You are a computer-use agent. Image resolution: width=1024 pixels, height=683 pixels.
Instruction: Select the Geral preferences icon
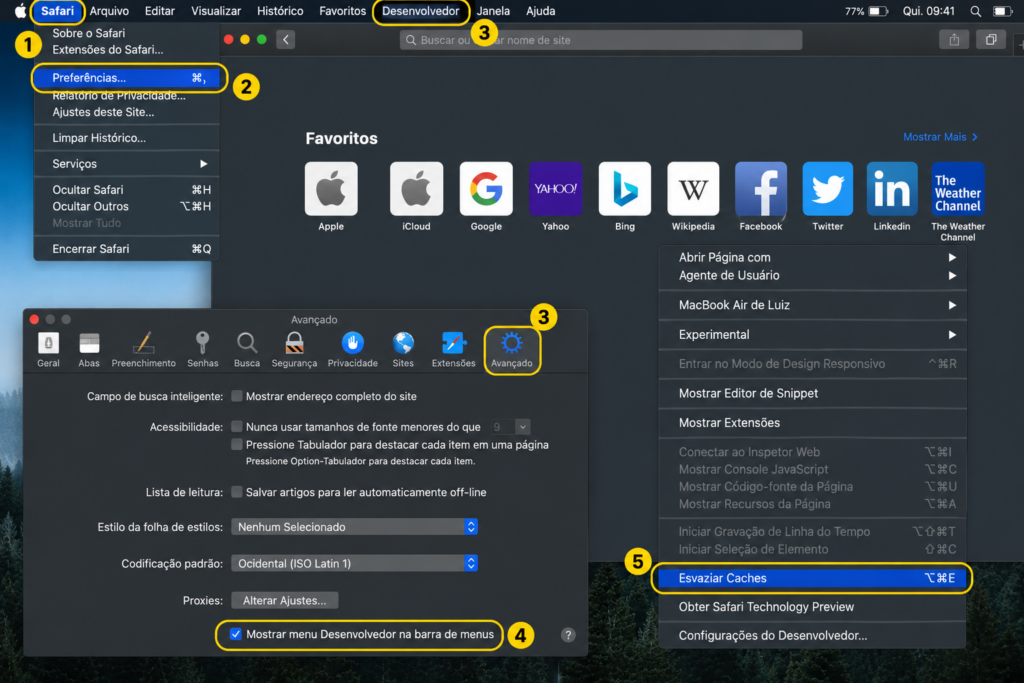48,349
